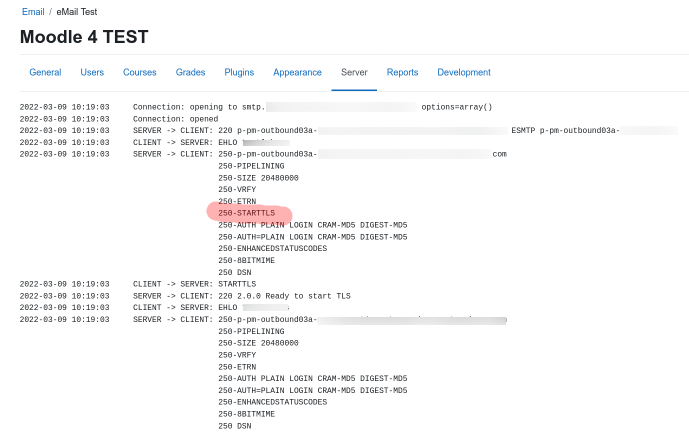Click the '220 p-pm-outbound03a-' server greeting
Image resolution: width=689 pixels, height=434 pixels.
click(268, 130)
